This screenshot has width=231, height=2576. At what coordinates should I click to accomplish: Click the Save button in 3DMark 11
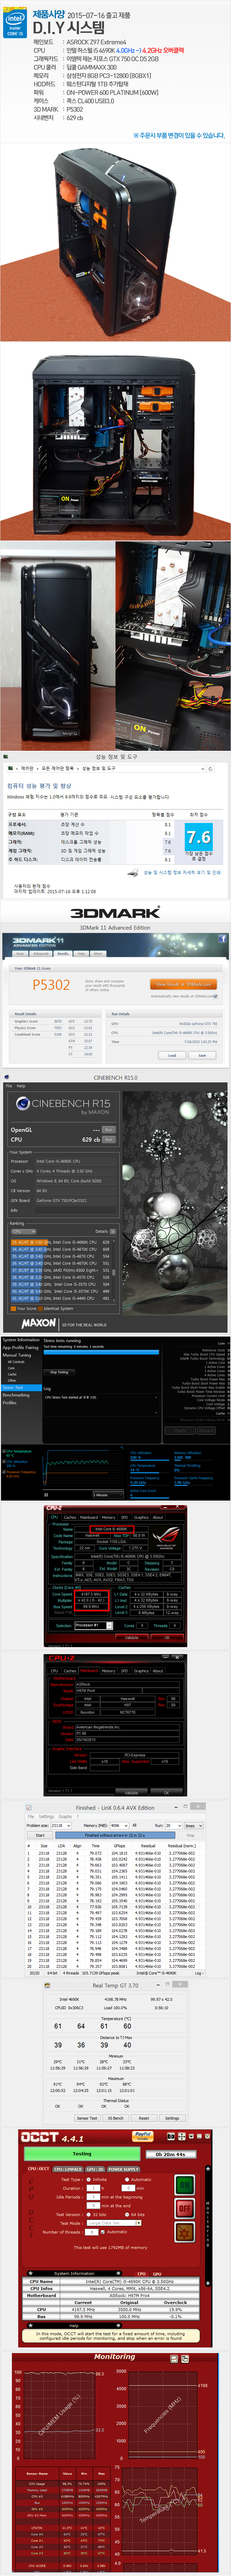pyautogui.click(x=202, y=1055)
